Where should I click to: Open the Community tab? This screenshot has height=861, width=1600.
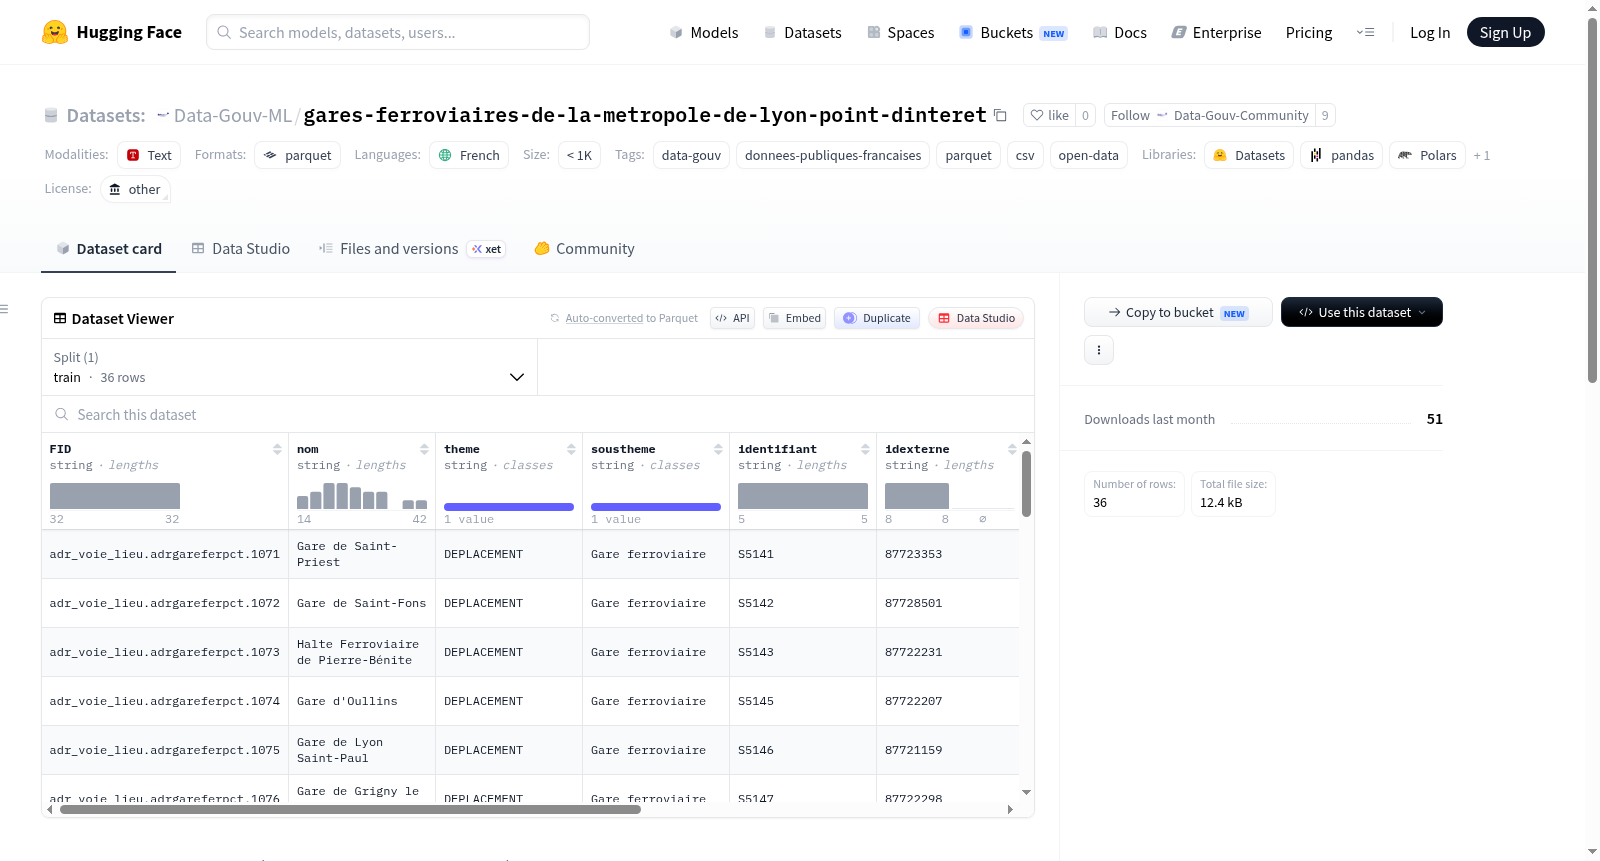coord(585,248)
